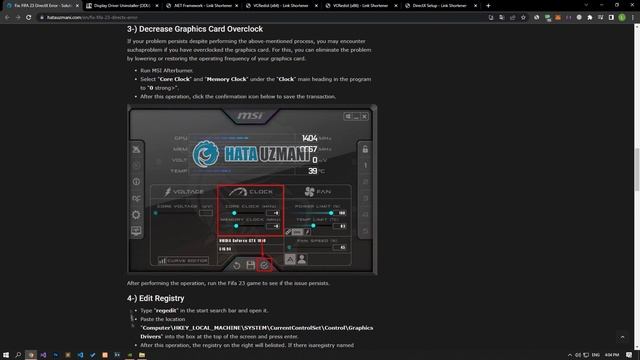Click the HKEY_LOCAL_MACHINE registry path text
The width and height of the screenshot is (640, 360).
257,332
